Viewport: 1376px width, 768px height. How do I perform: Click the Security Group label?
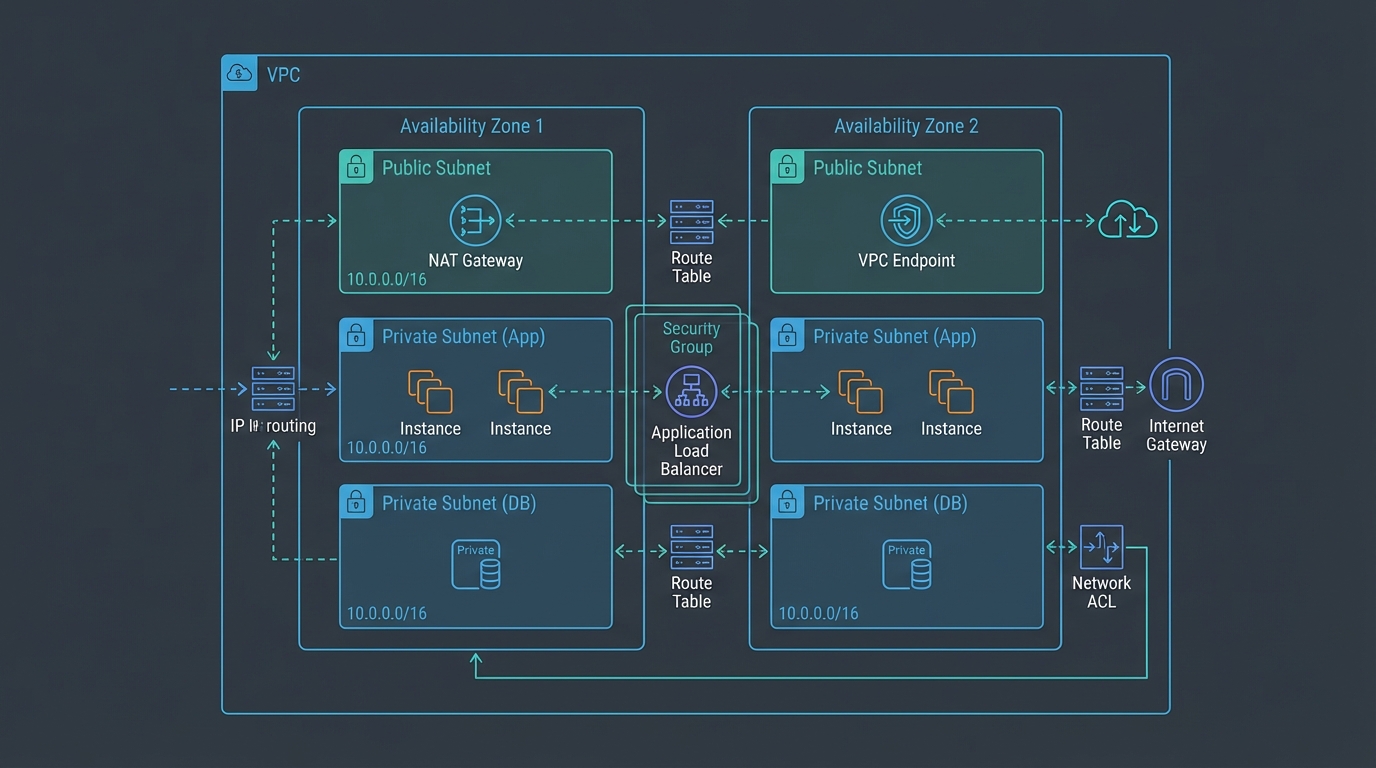(x=691, y=338)
